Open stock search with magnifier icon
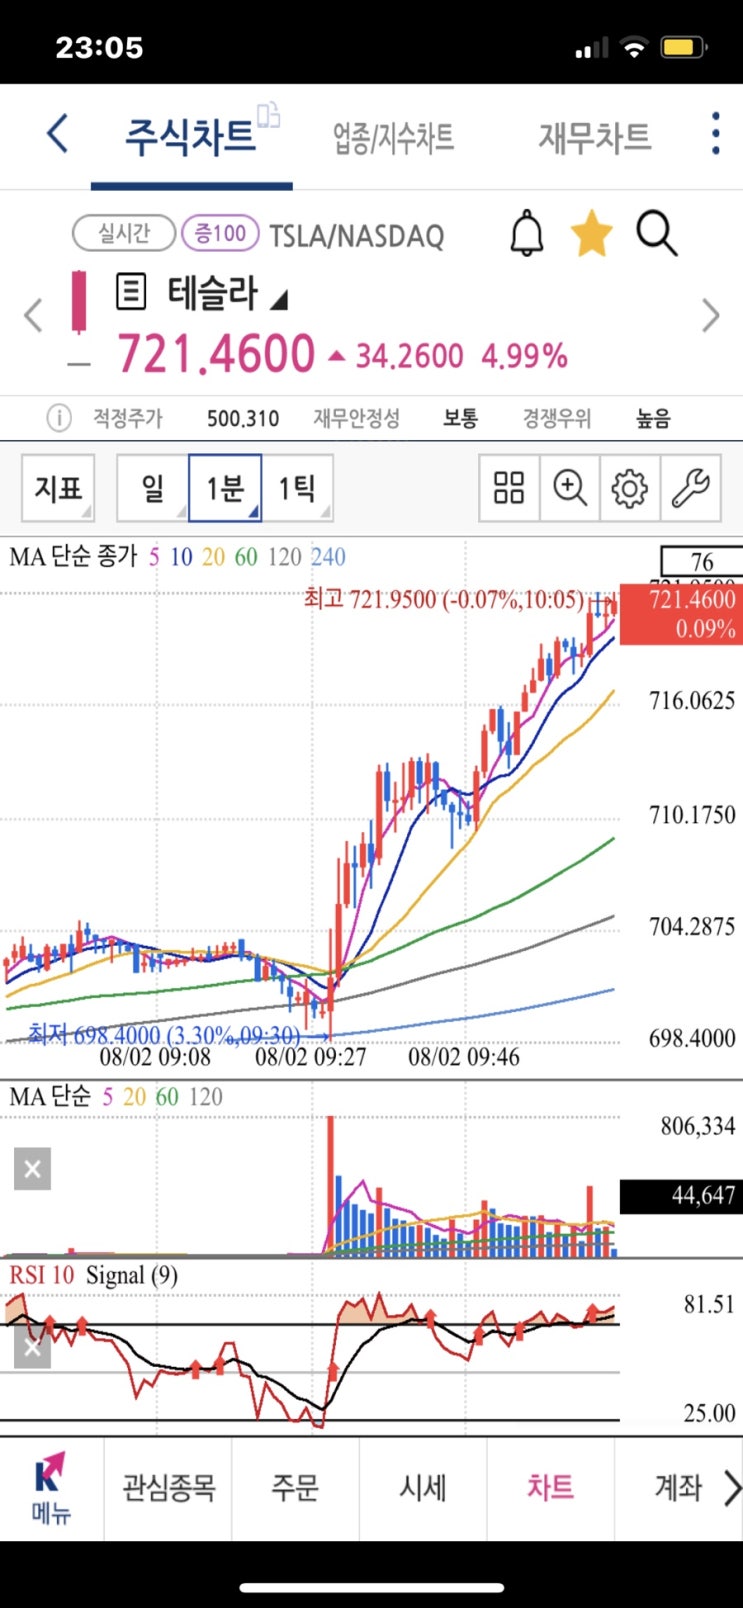 (657, 234)
